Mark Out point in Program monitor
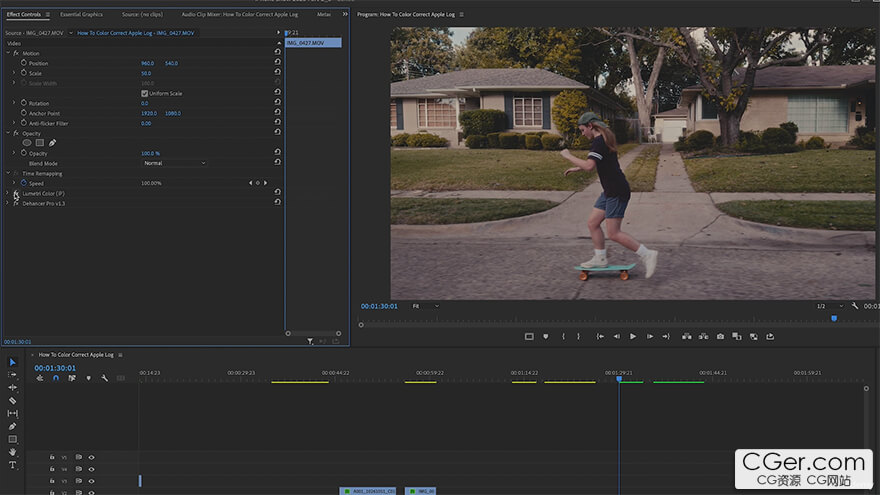The image size is (880, 495). click(x=579, y=337)
